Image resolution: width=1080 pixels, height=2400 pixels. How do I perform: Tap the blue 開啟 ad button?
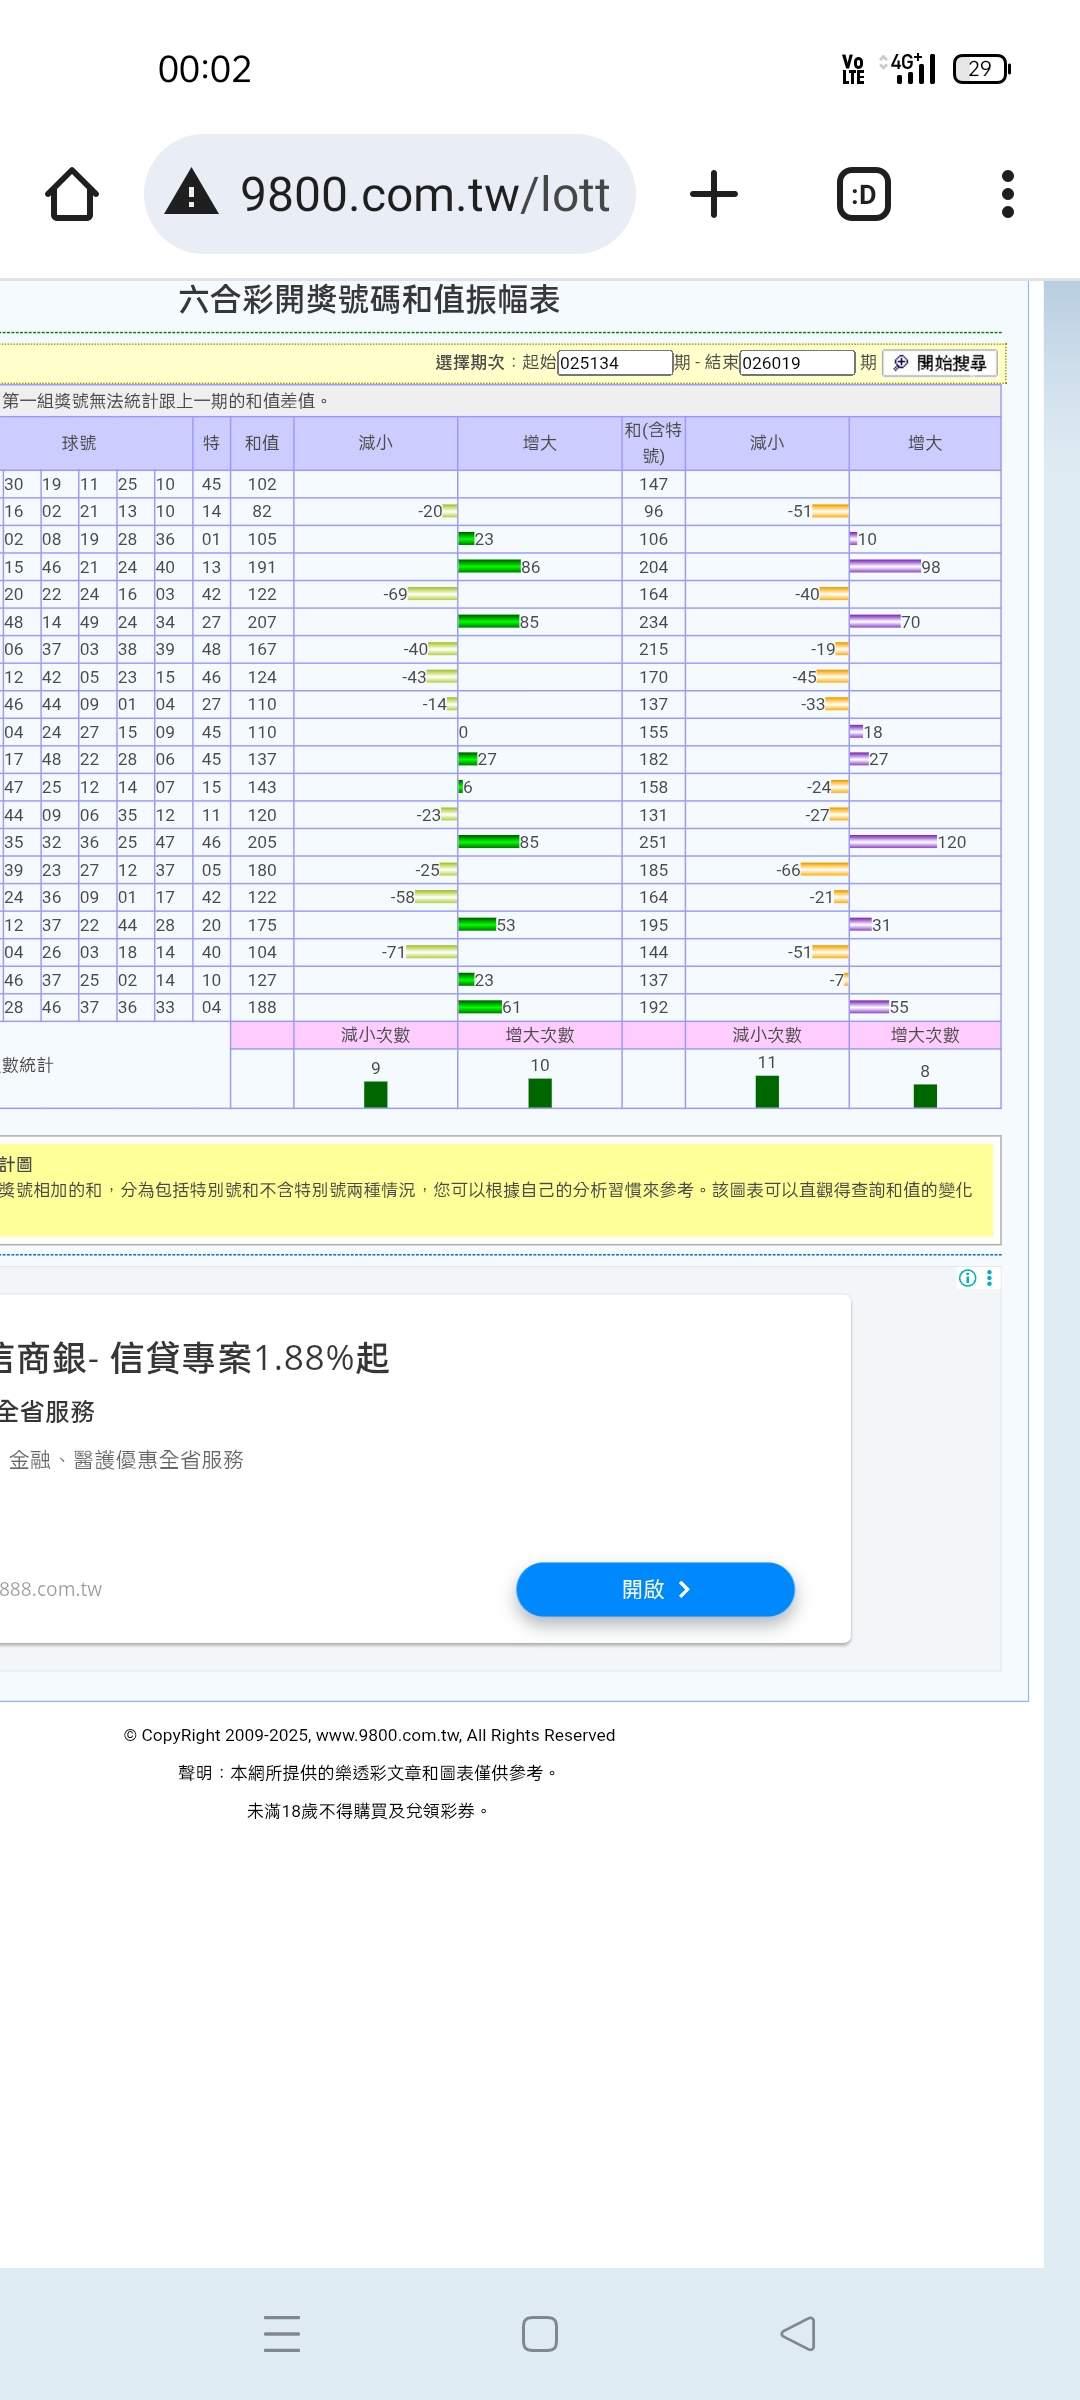[x=655, y=1589]
